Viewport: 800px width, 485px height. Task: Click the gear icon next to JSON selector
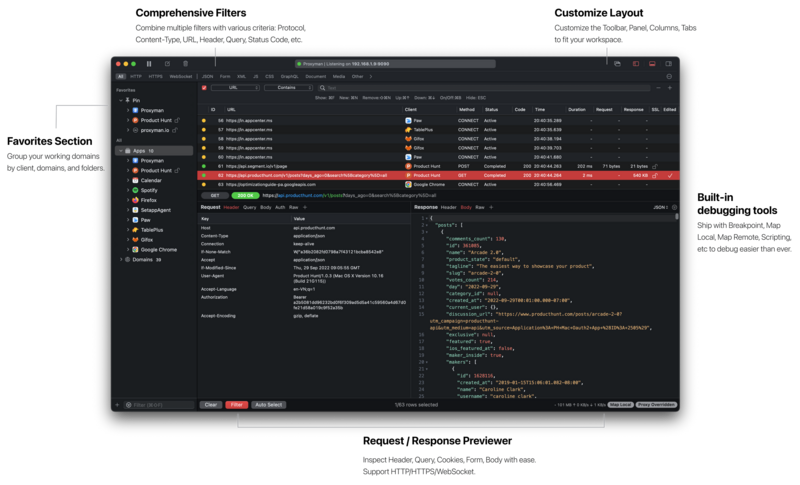pos(674,208)
